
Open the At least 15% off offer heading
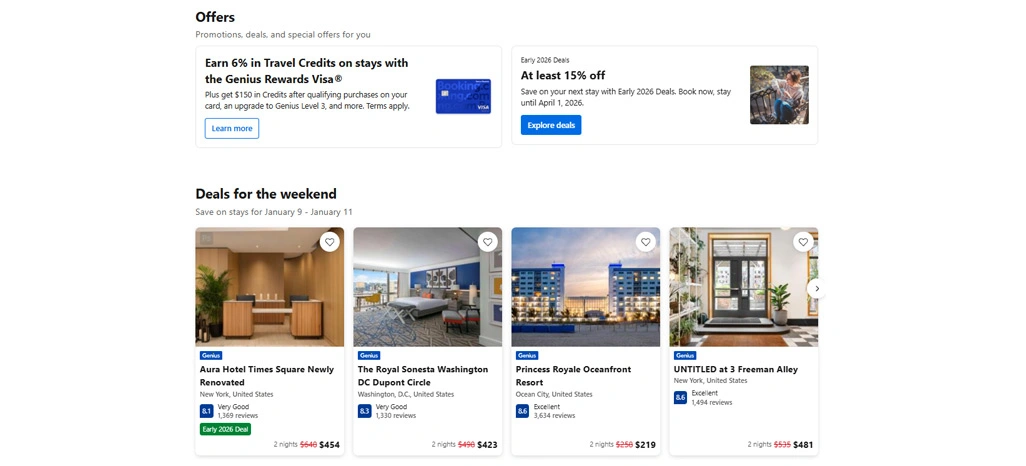coord(563,75)
